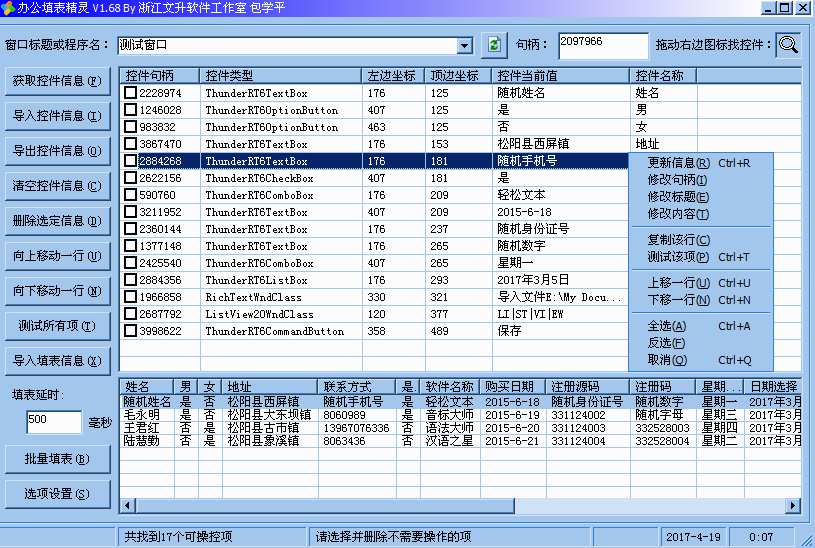Select the ListView20WndClass row
815x548 pixels.
tap(374, 314)
